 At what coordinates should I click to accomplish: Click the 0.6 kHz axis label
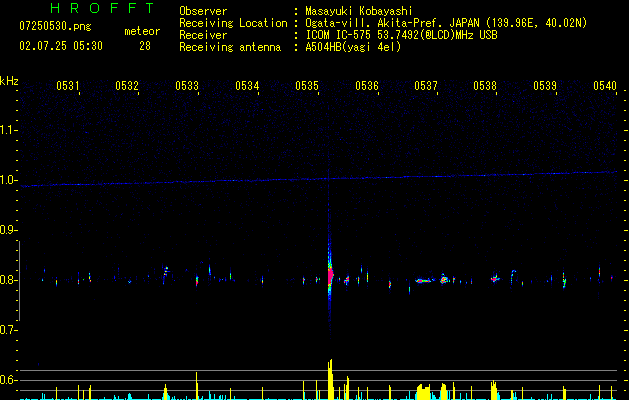pos(7,380)
